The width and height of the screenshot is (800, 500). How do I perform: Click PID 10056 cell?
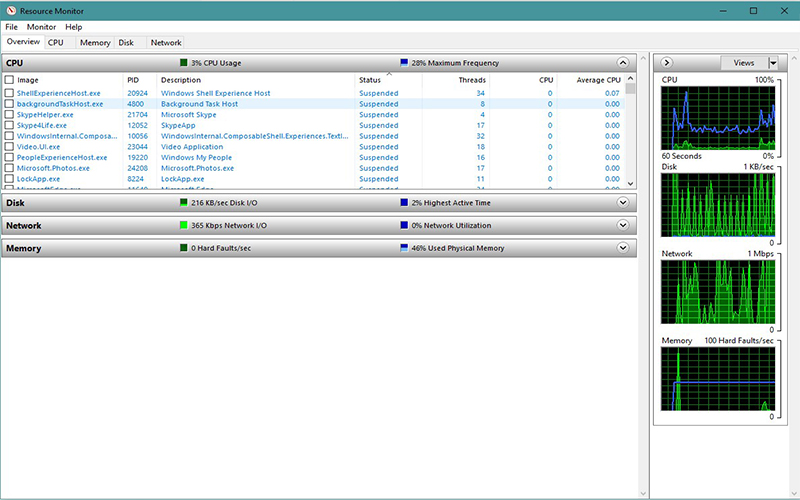137,136
